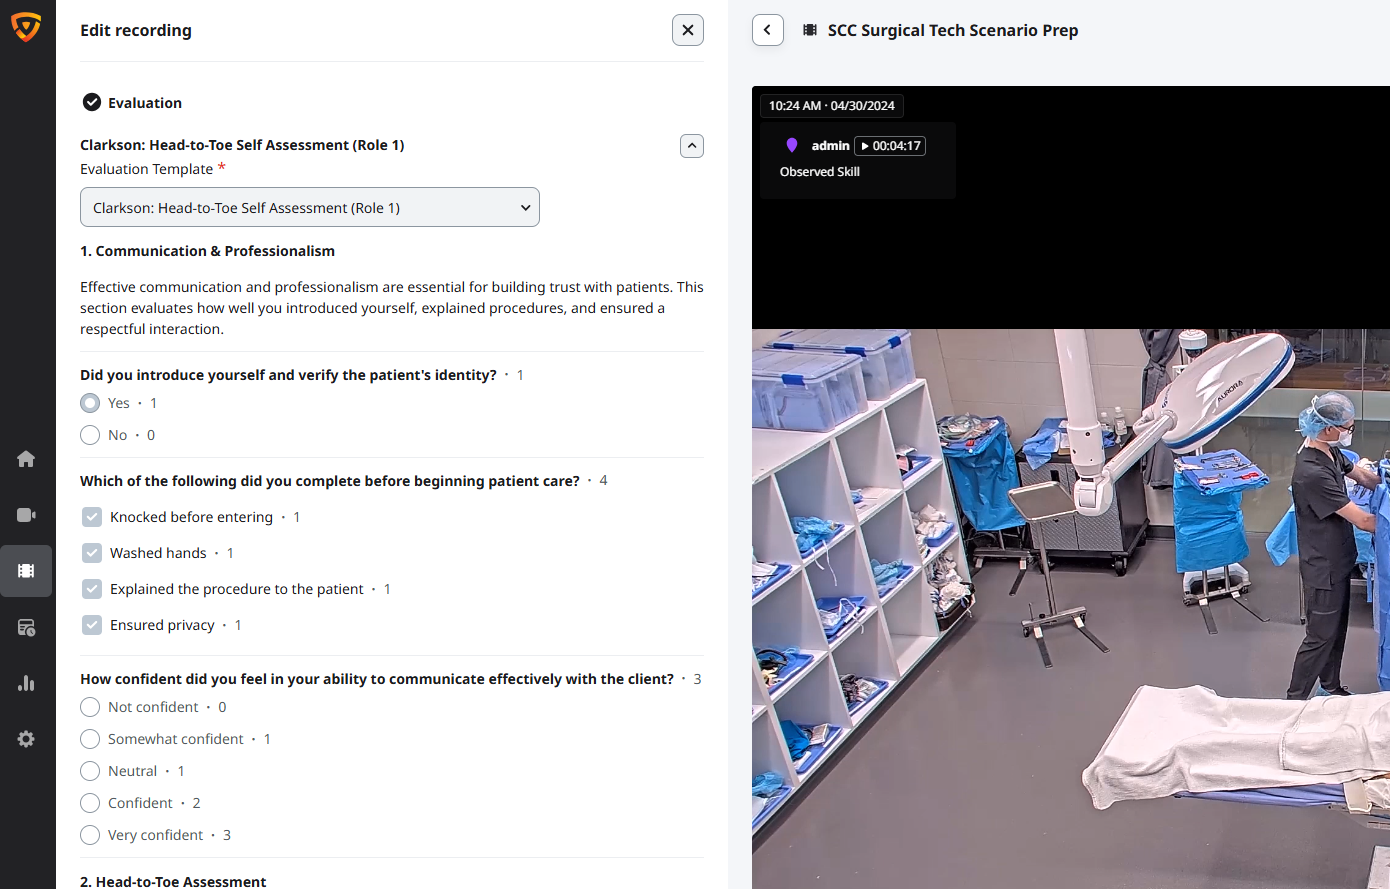Jump to the 00:04:17 timestamp
1390x889 pixels.
[x=890, y=146]
